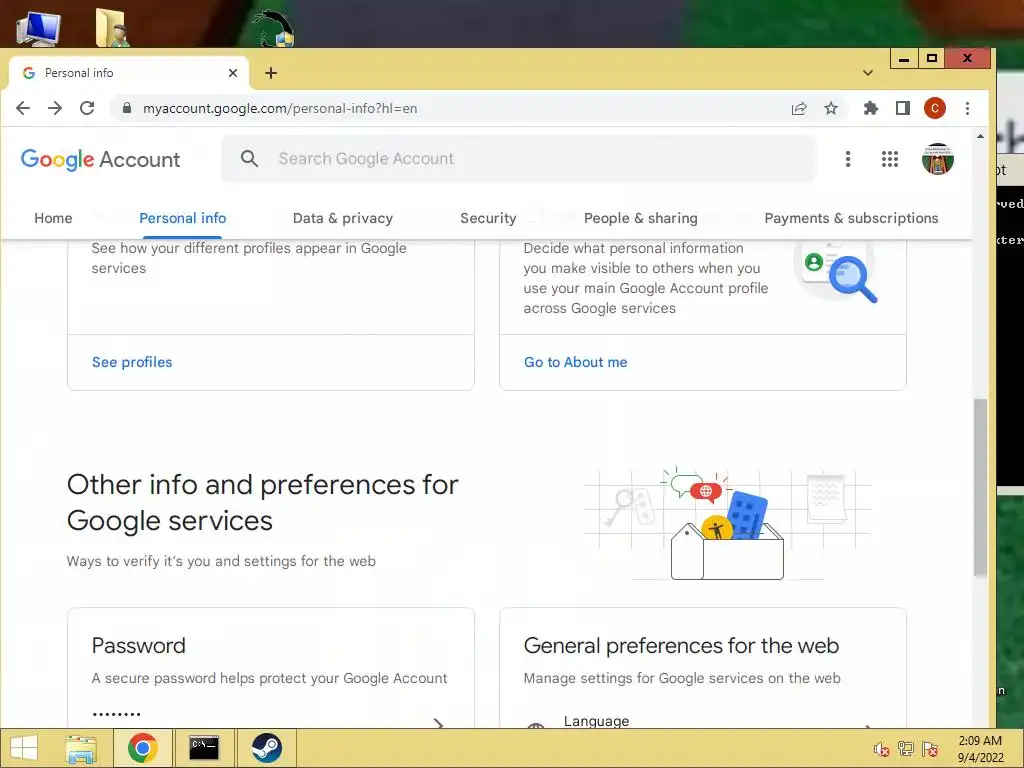
Task: Open the Chrome extensions puzzle icon
Action: (x=871, y=108)
